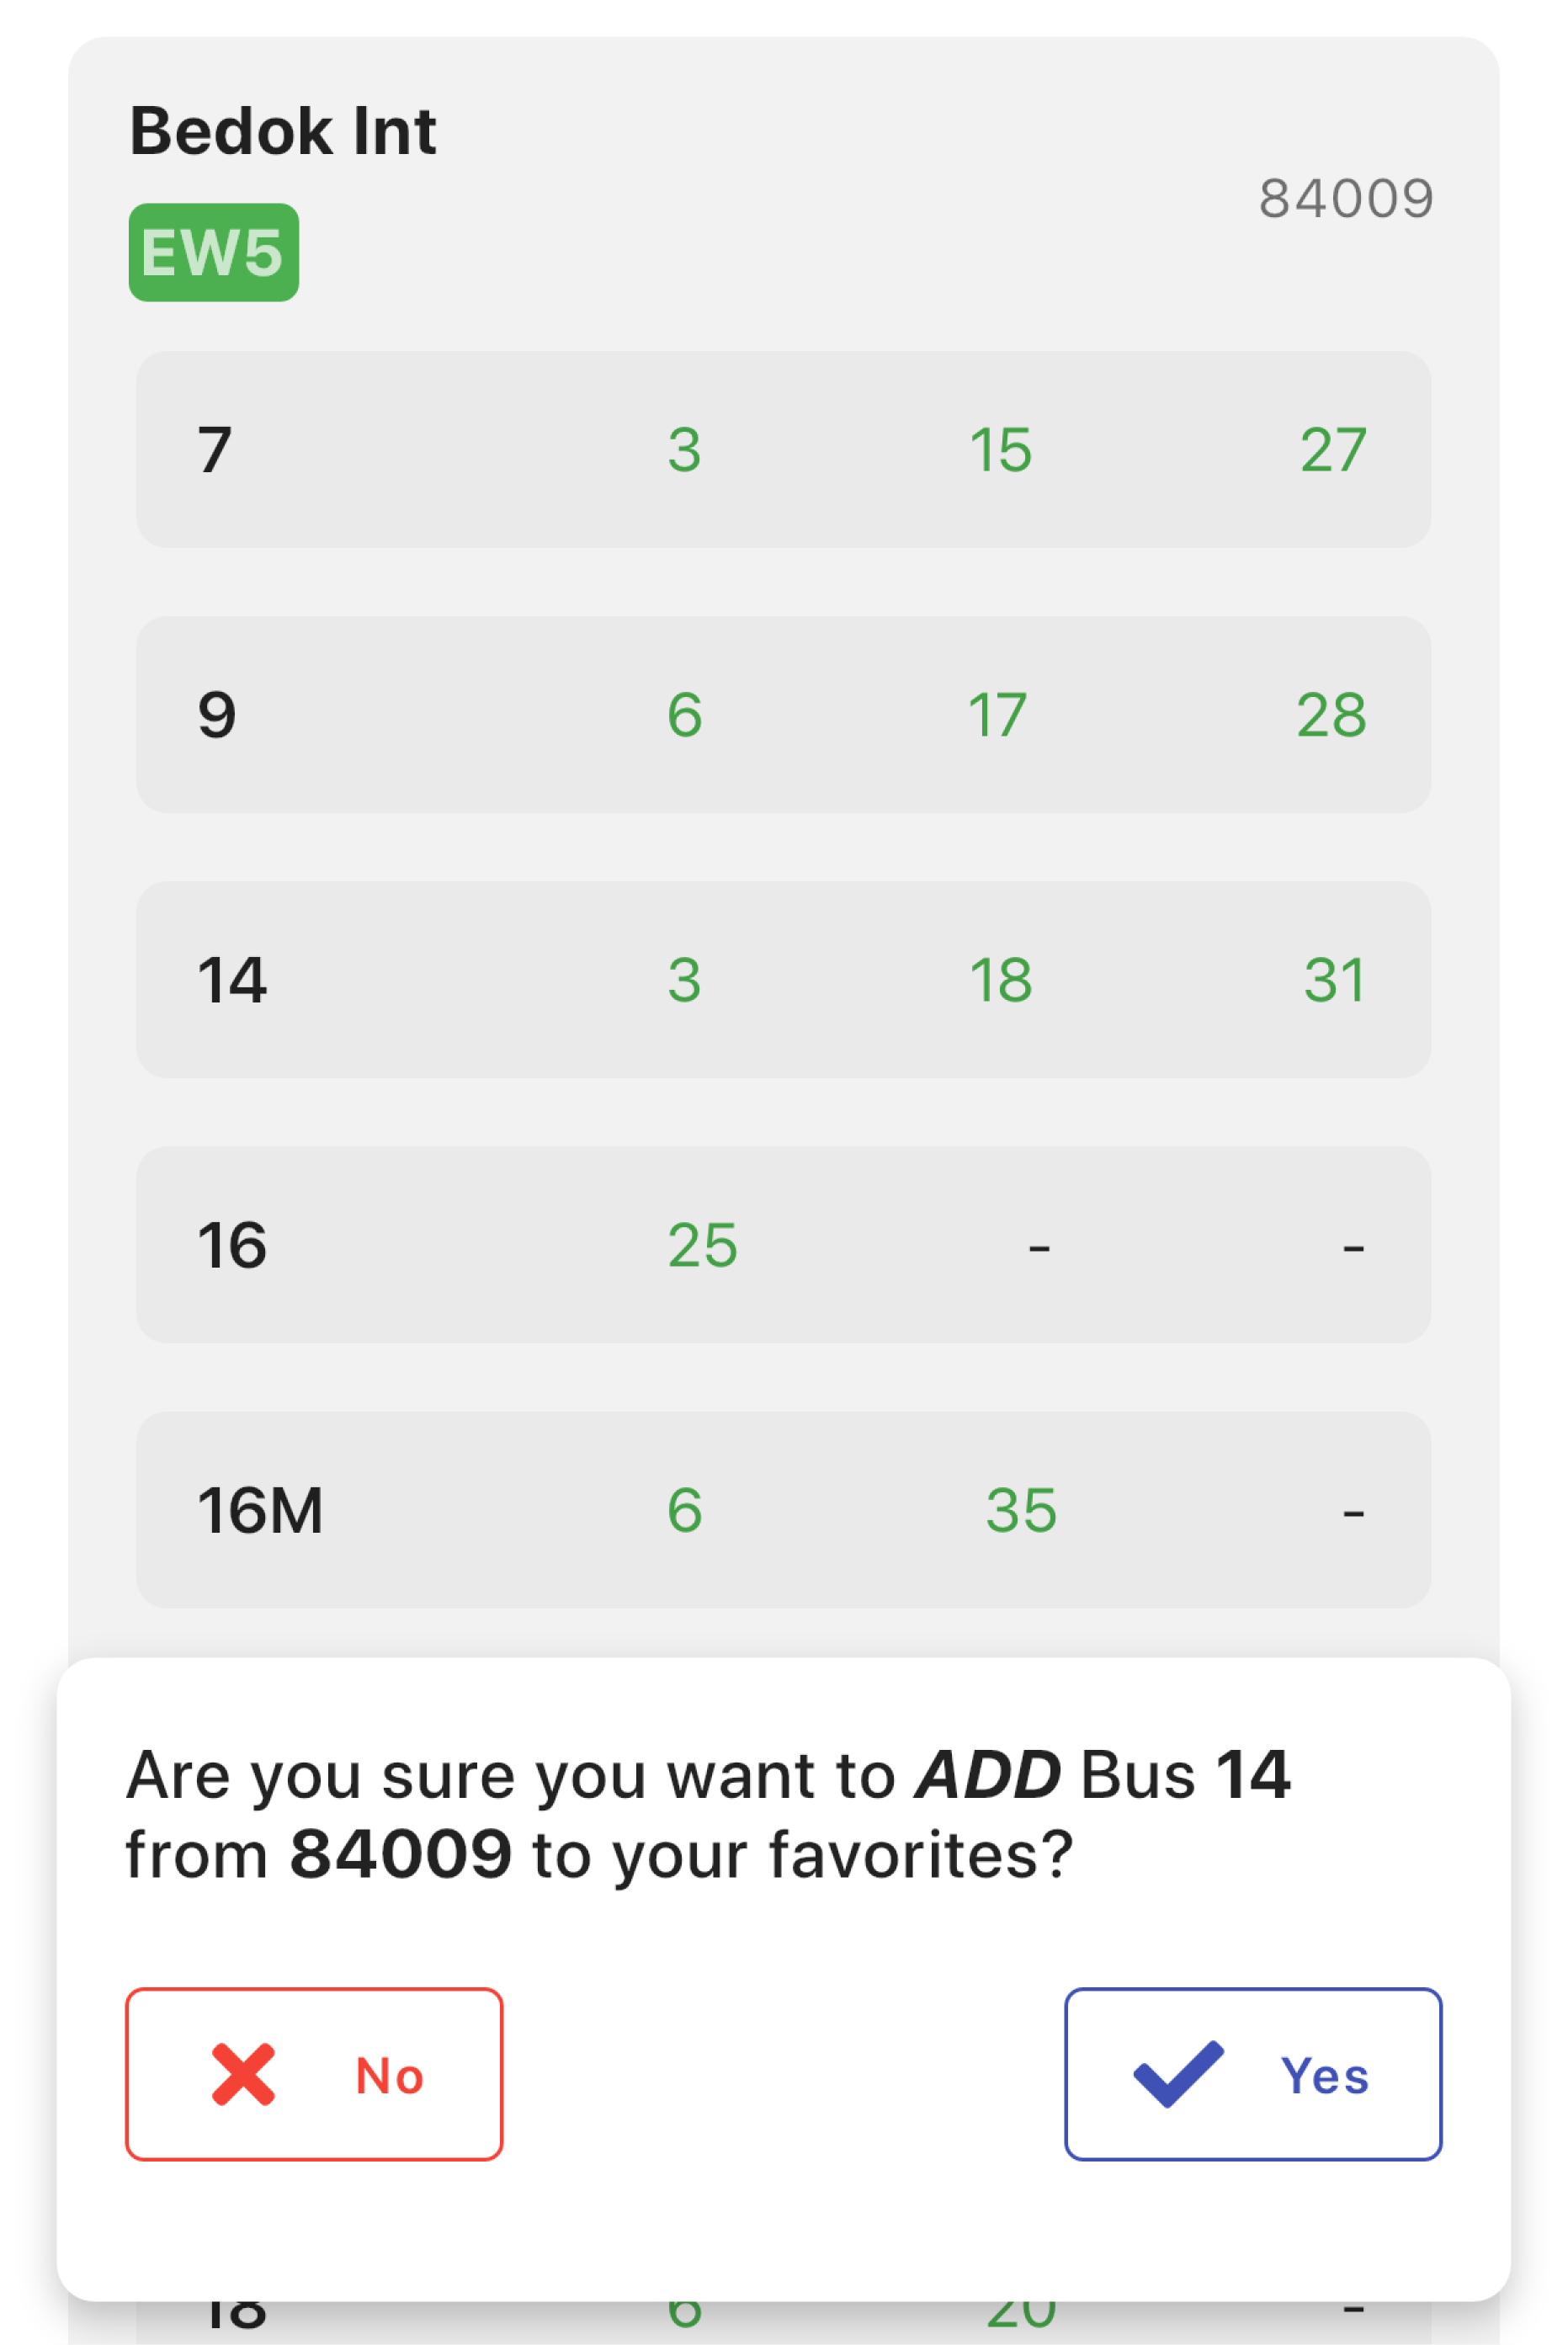The image size is (1568, 2345).
Task: Tap the green EW5 station badge
Action: click(x=213, y=252)
